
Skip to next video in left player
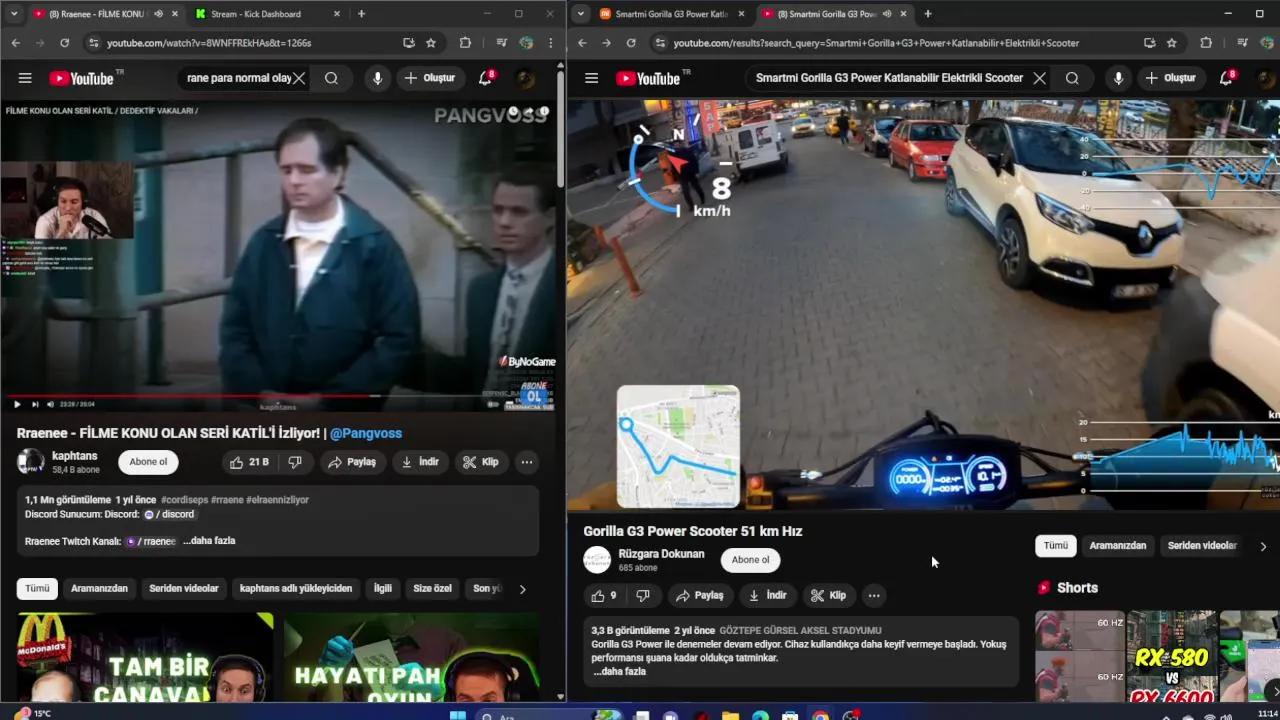35,404
